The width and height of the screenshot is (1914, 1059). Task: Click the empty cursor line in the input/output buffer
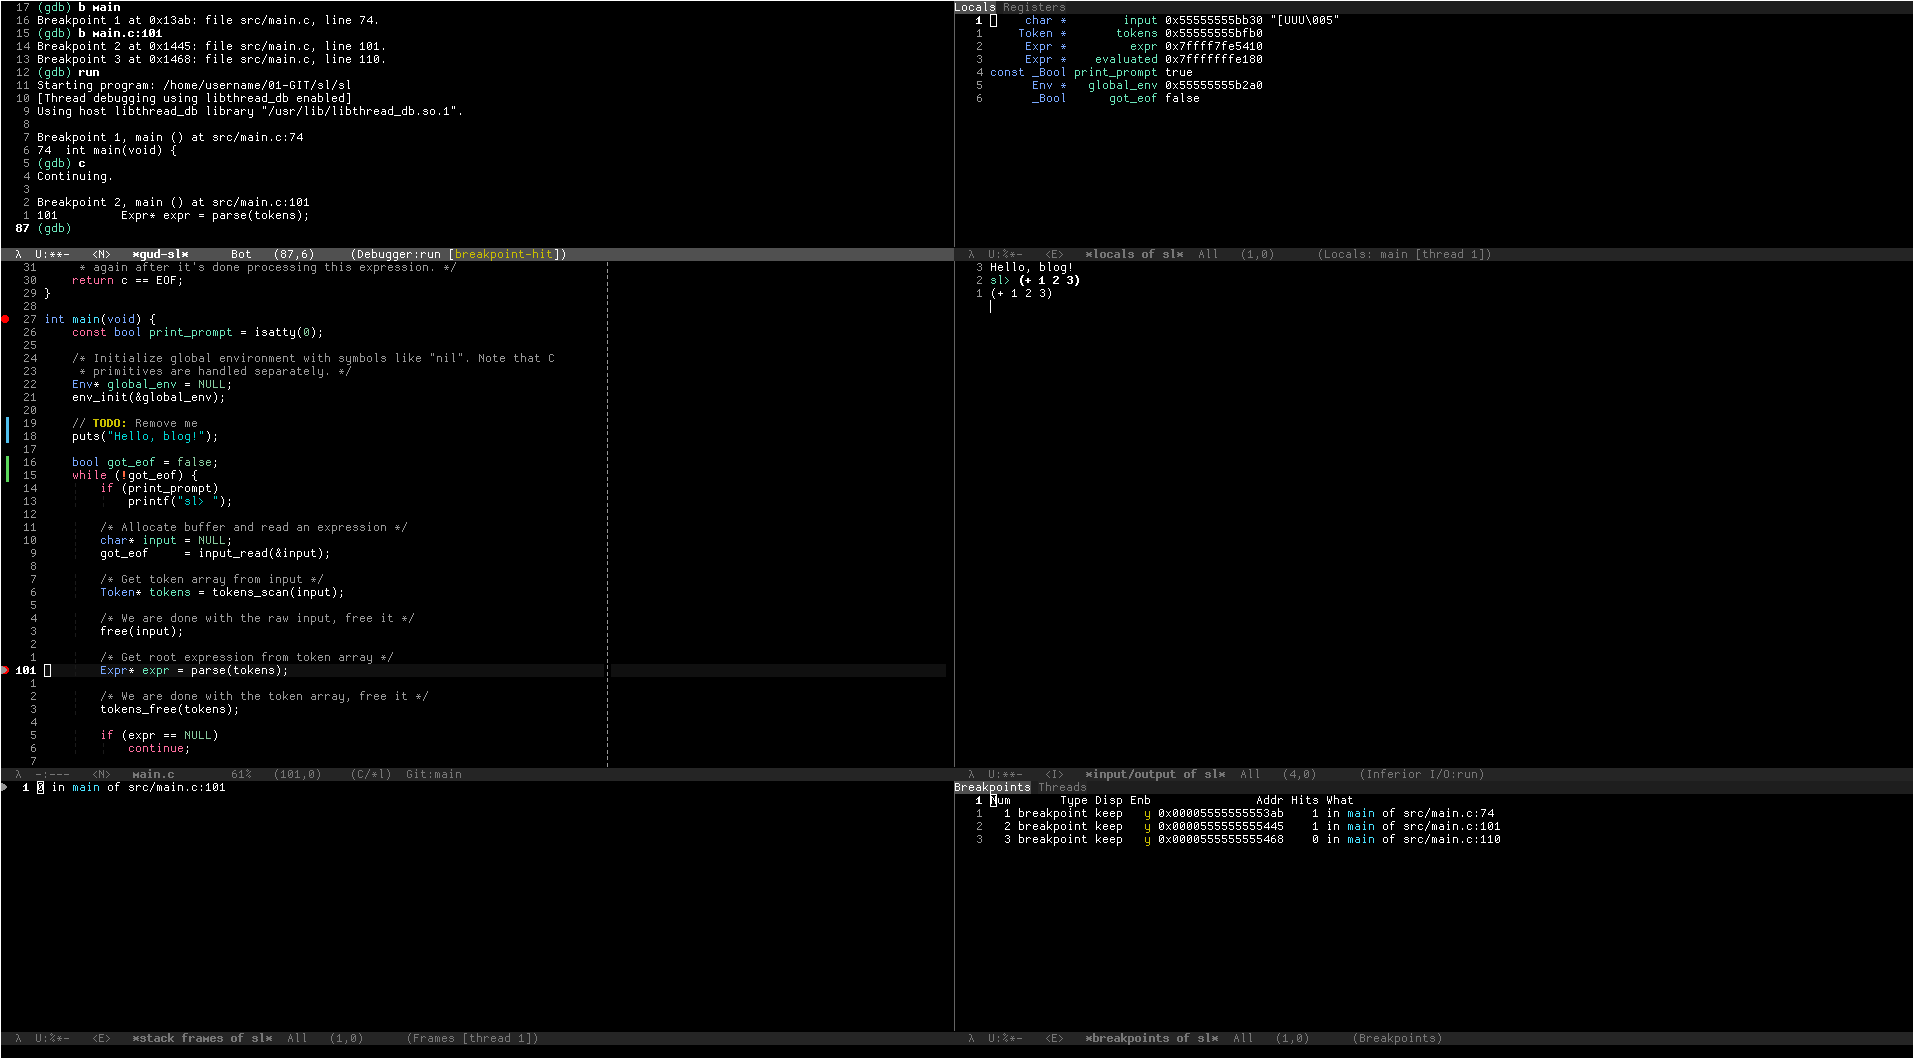[x=991, y=306]
